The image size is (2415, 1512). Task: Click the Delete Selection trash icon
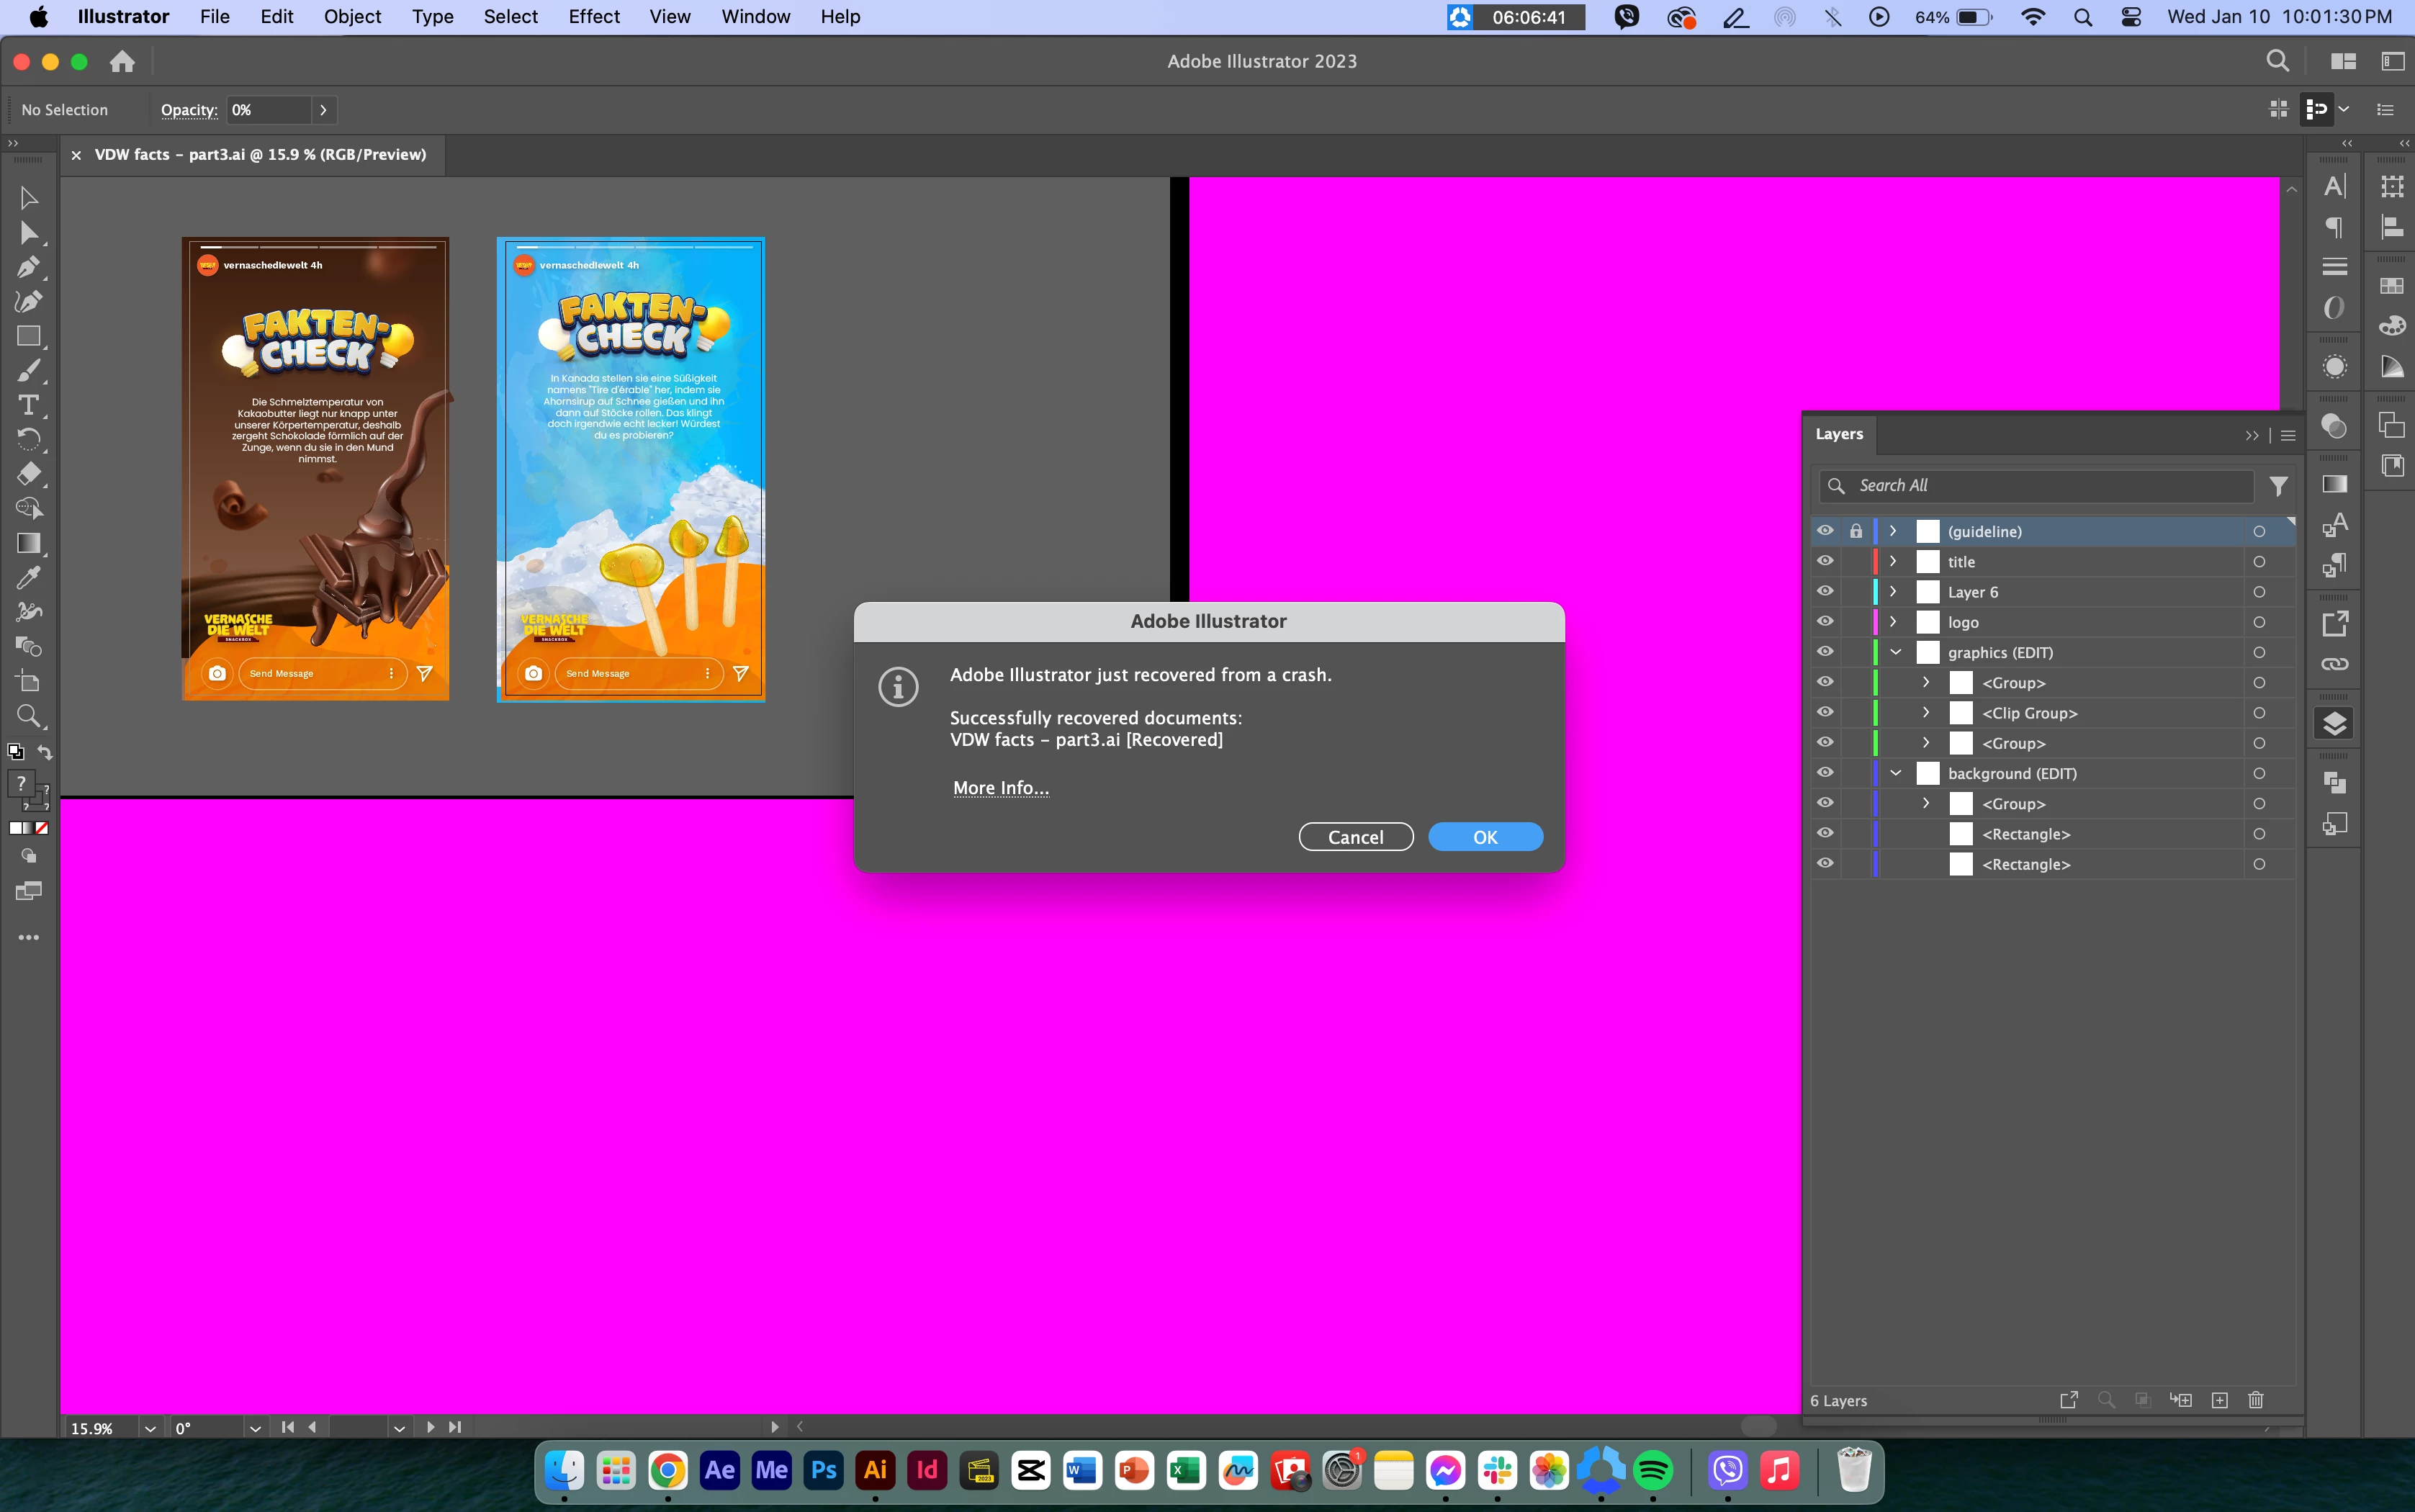pyautogui.click(x=2256, y=1400)
